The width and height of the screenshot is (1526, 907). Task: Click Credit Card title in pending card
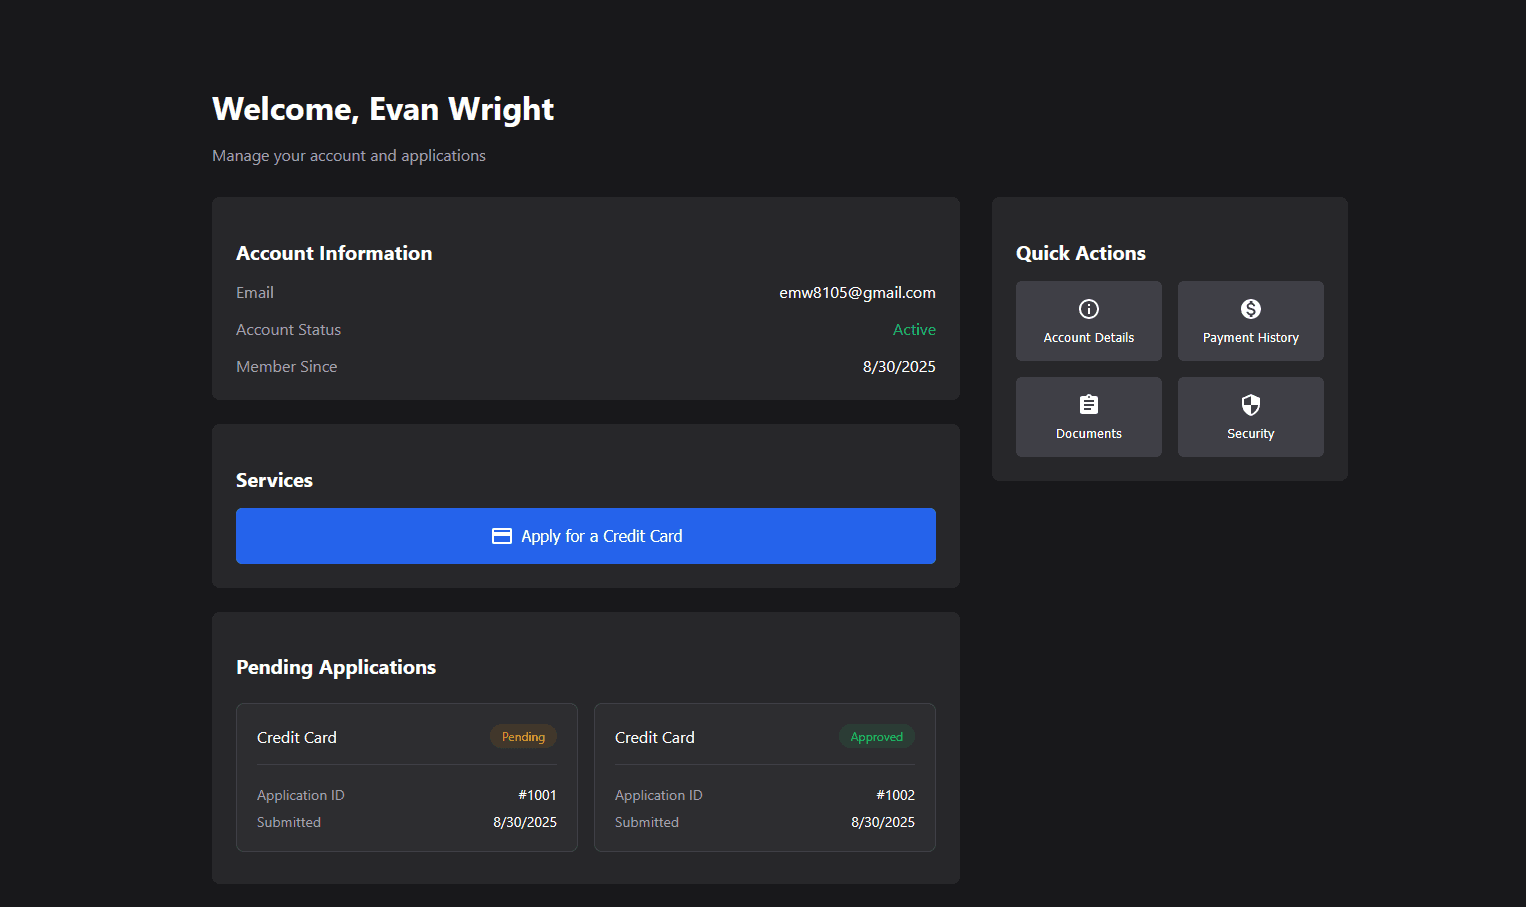tap(297, 737)
